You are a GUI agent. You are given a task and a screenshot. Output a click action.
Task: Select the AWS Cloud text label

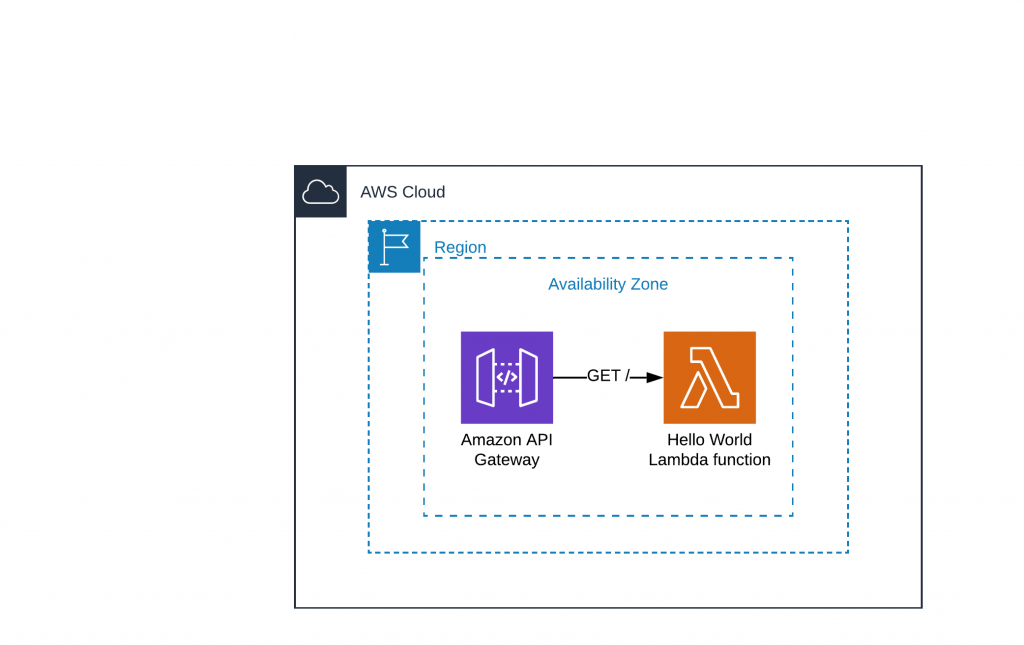(402, 192)
